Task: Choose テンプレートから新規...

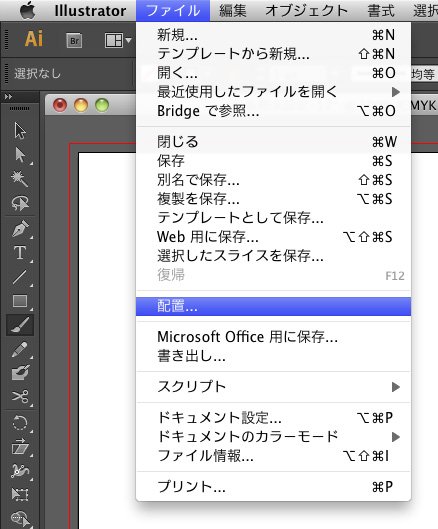Action: point(273,54)
